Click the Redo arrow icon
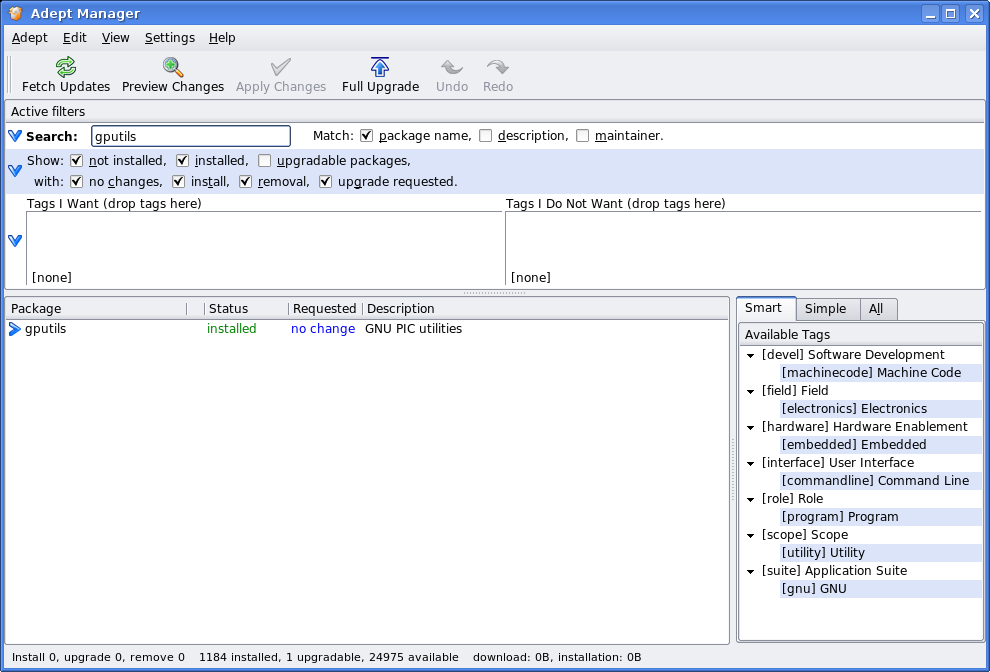 coord(497,68)
